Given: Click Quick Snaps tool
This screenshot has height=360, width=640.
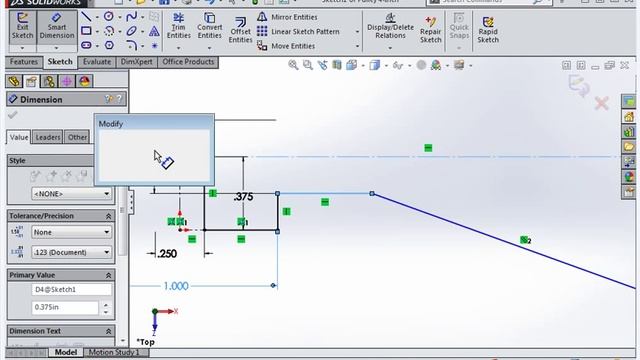Looking at the screenshot, I should pyautogui.click(x=459, y=26).
